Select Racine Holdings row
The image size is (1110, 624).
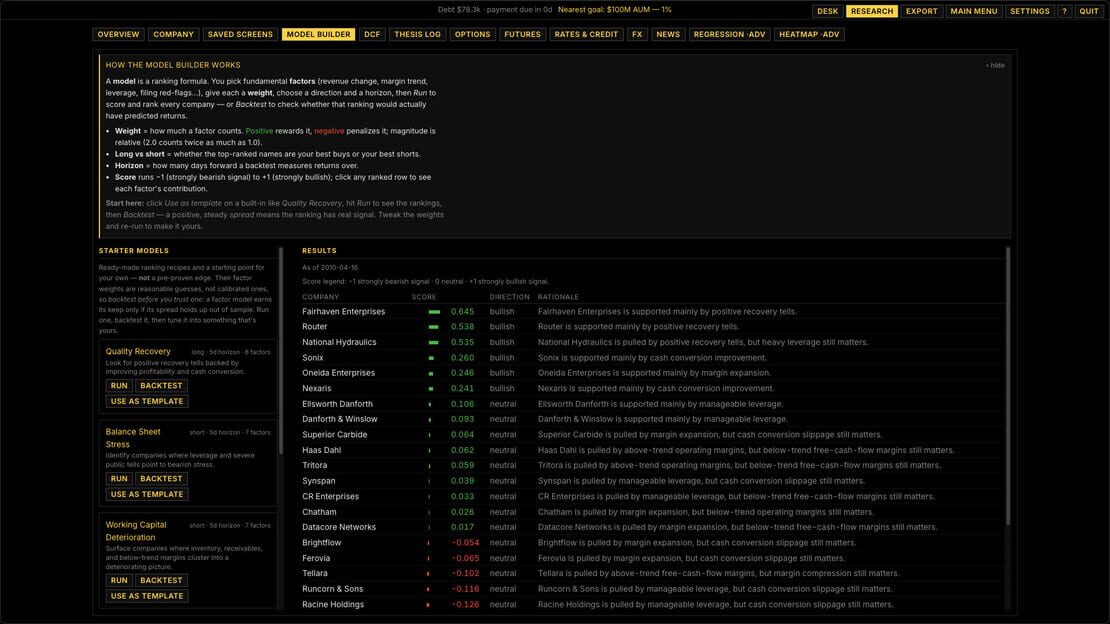pos(653,604)
